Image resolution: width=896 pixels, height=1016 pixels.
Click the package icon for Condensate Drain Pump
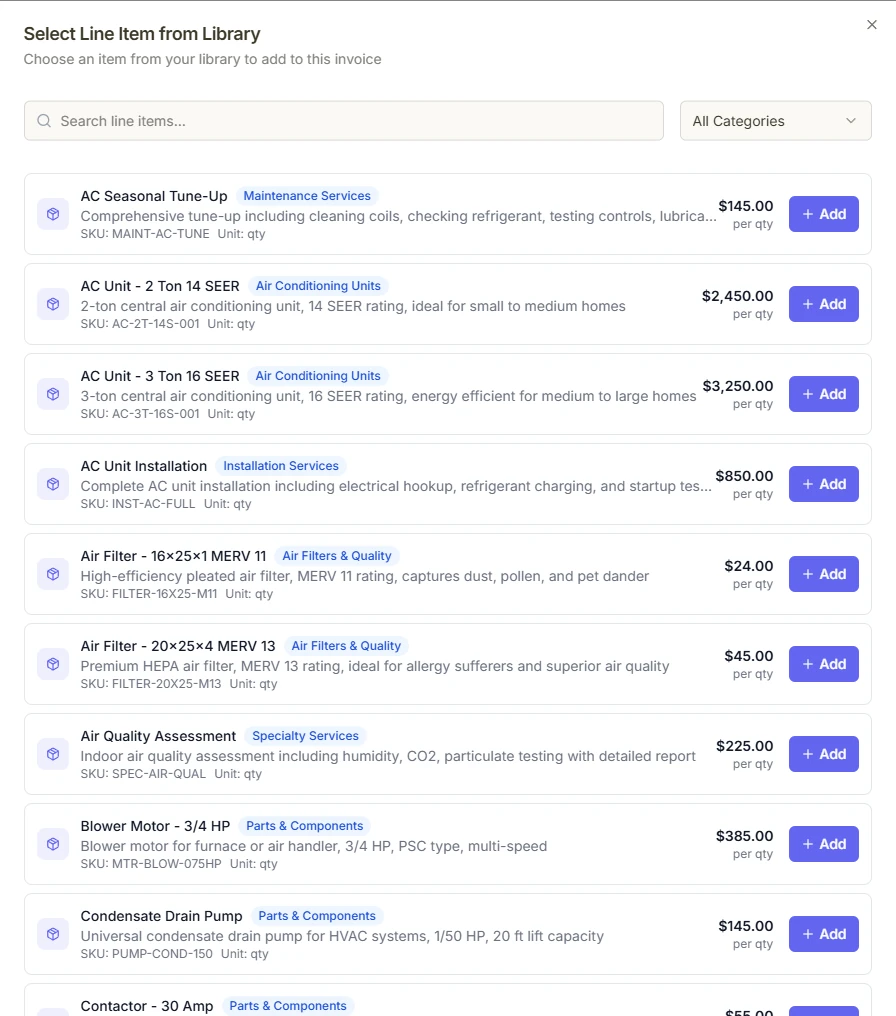point(52,934)
